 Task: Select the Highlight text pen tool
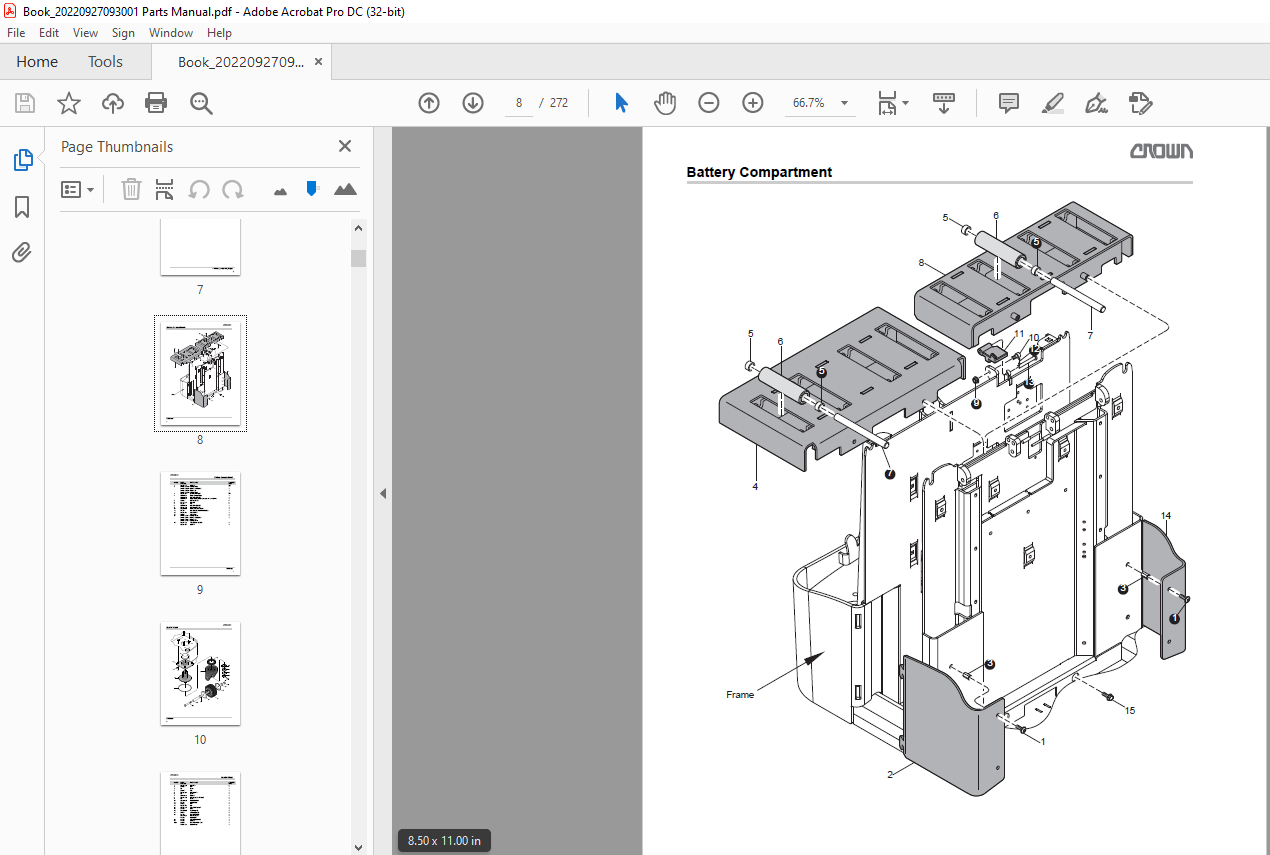(x=1052, y=103)
